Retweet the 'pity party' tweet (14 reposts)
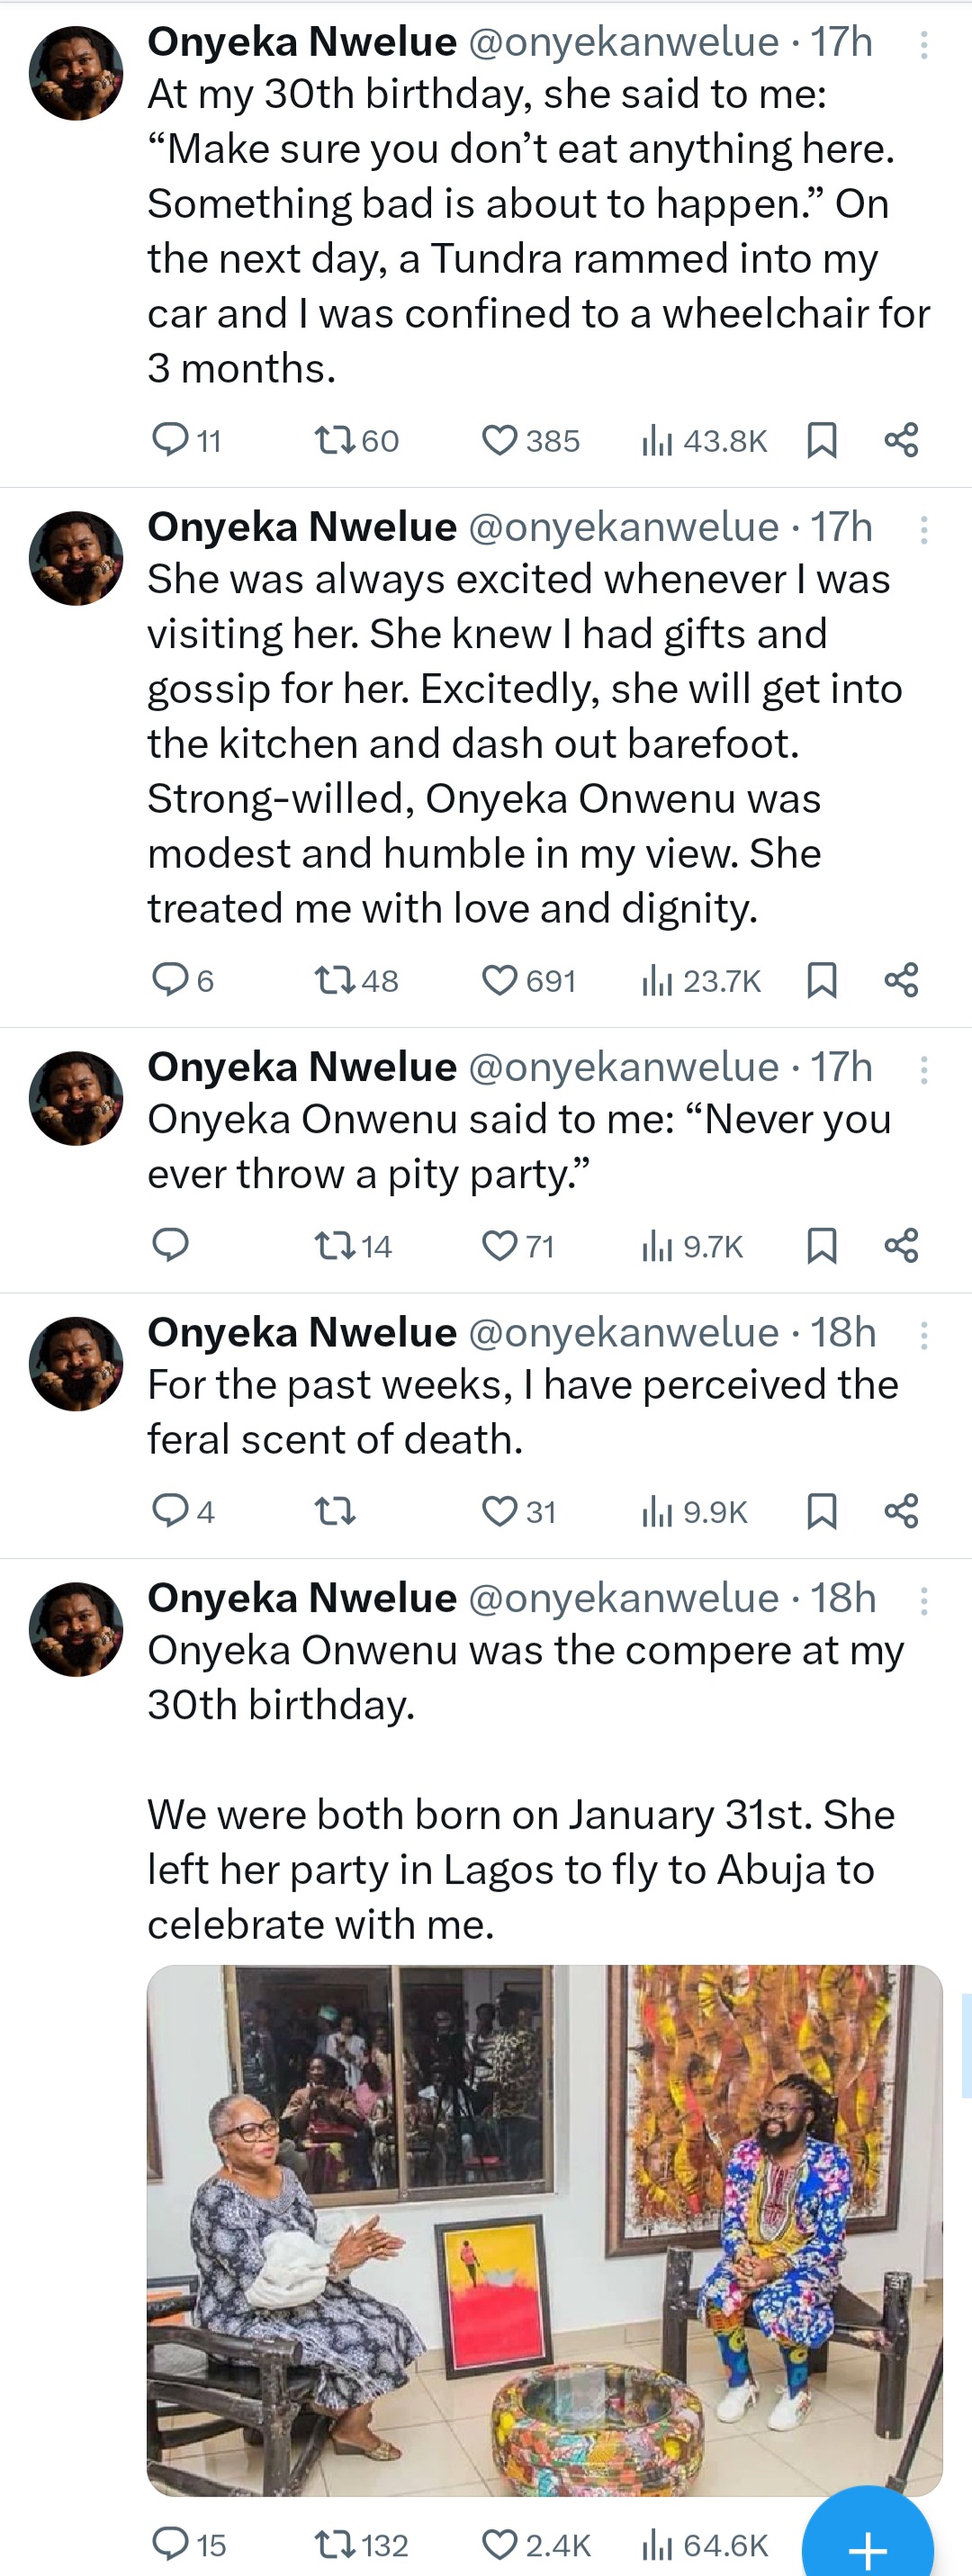972x2576 pixels. [334, 1246]
